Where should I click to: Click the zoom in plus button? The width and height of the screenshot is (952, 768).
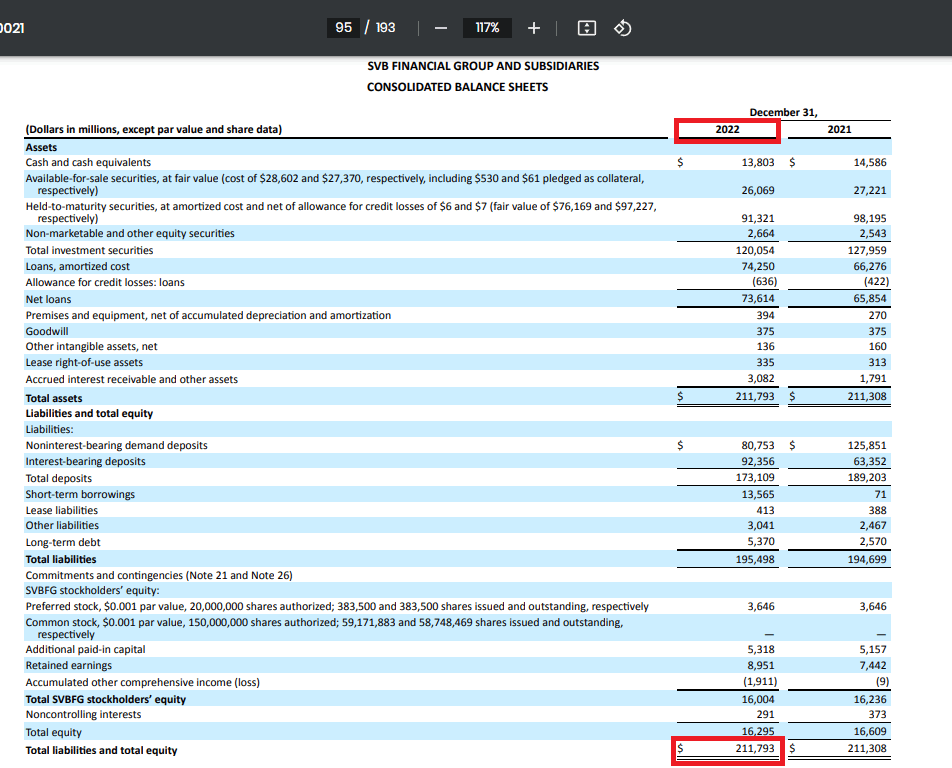[533, 28]
